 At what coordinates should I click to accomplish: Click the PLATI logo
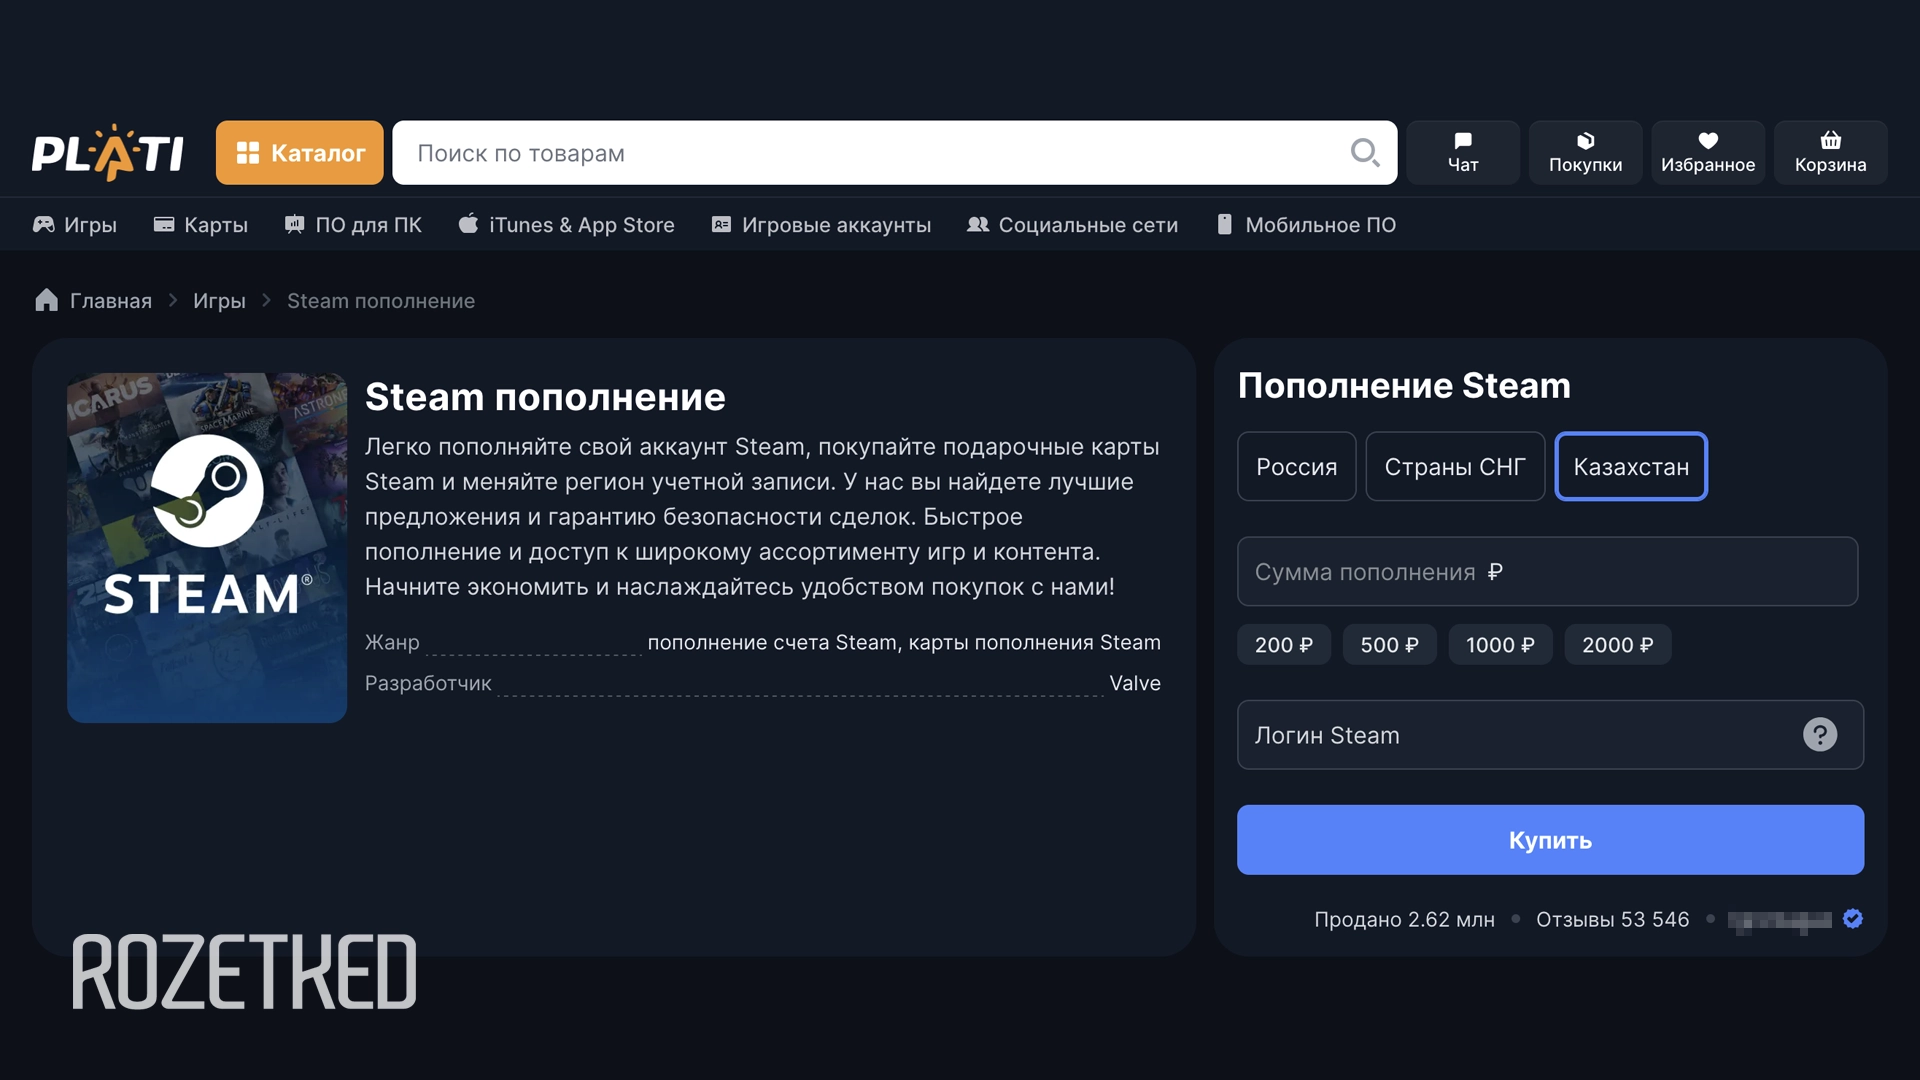(107, 153)
